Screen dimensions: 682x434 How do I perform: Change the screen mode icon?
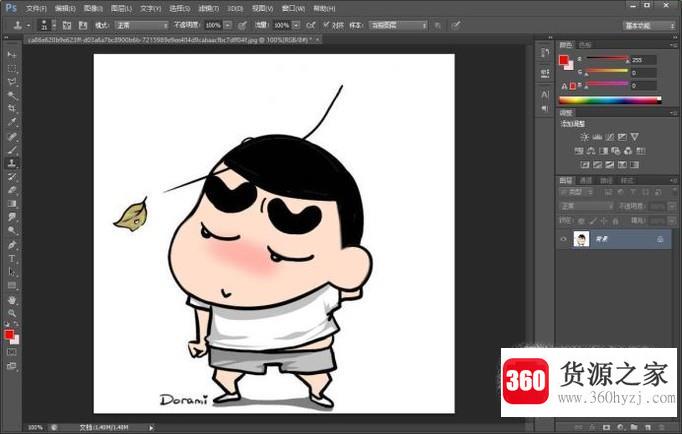(12, 366)
